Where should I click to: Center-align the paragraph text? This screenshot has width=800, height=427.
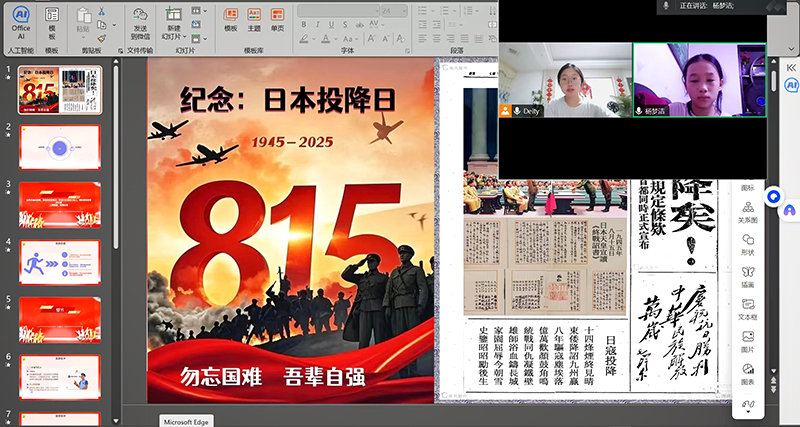click(x=437, y=38)
